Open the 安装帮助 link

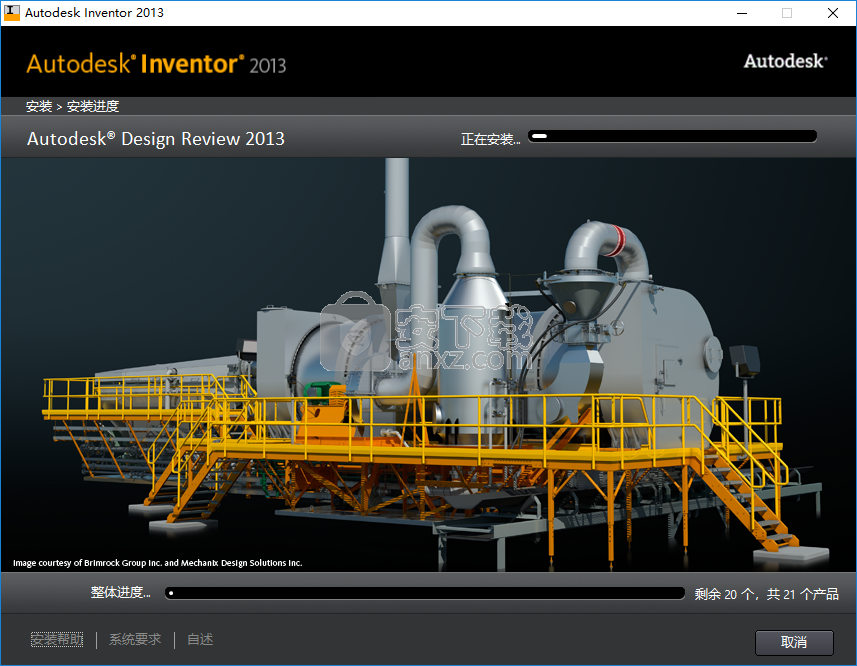click(x=57, y=639)
